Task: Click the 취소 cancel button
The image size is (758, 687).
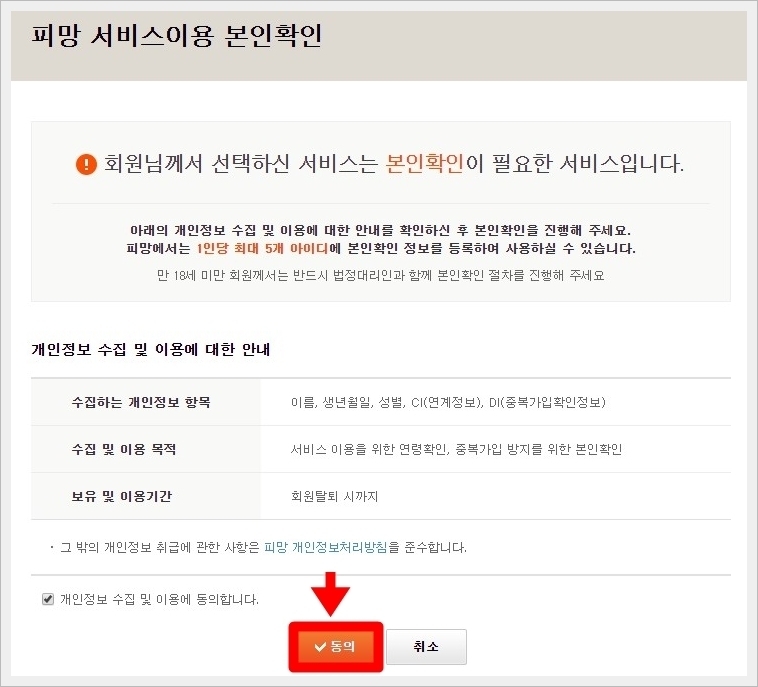Action: pos(426,646)
